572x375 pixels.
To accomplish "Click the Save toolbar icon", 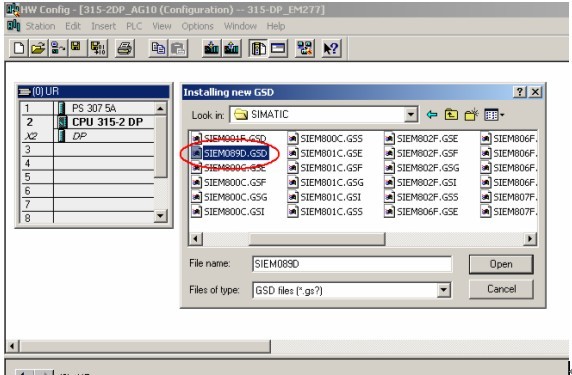I will click(76, 48).
